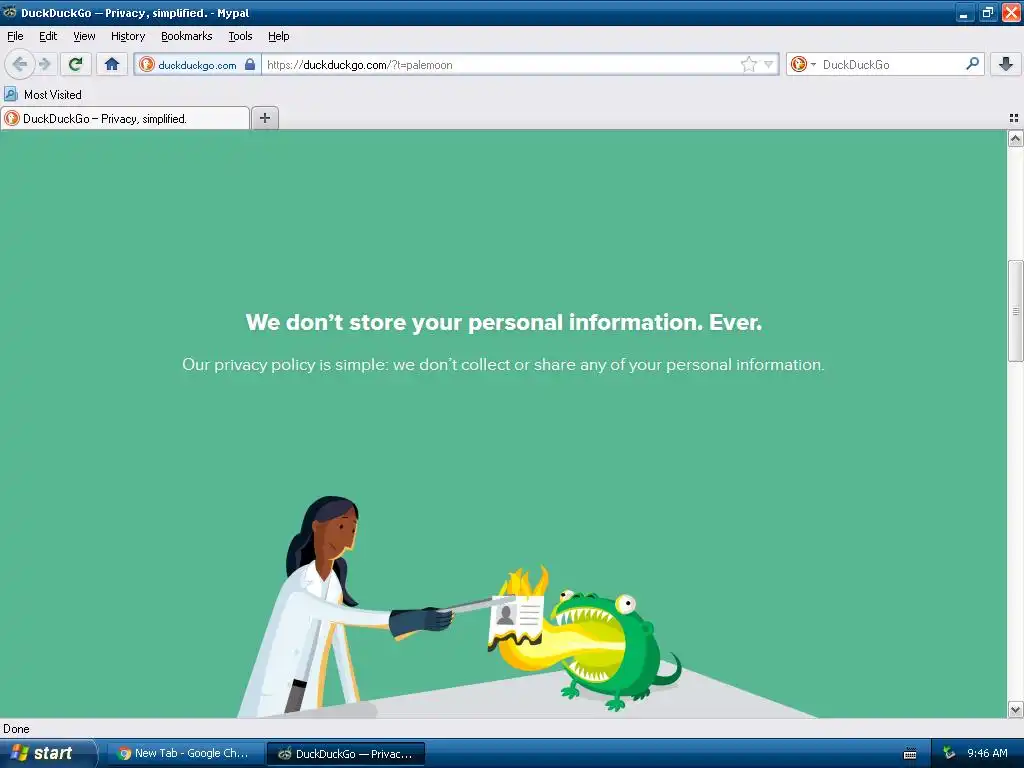
Task: Click the system tray network icon
Action: [x=949, y=753]
